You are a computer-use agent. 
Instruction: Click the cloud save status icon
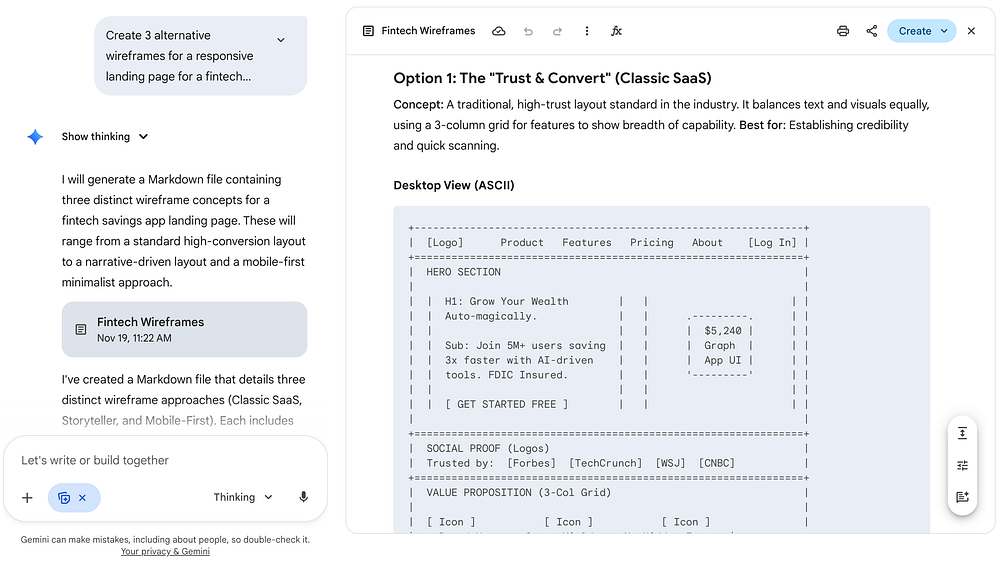point(498,31)
